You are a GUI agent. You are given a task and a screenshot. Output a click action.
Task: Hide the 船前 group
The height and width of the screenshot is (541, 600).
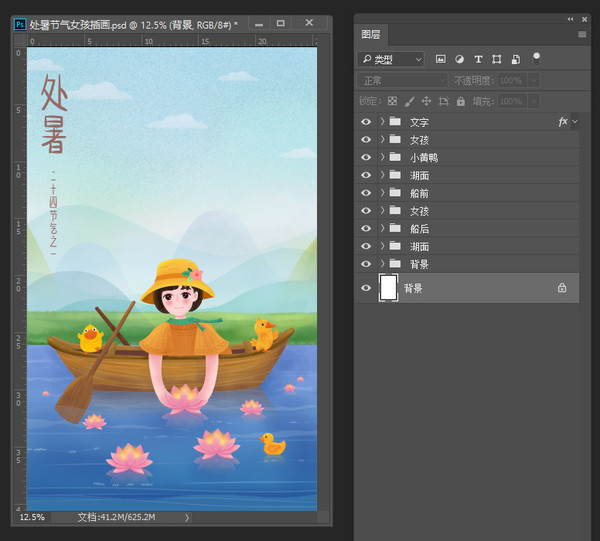tap(366, 193)
